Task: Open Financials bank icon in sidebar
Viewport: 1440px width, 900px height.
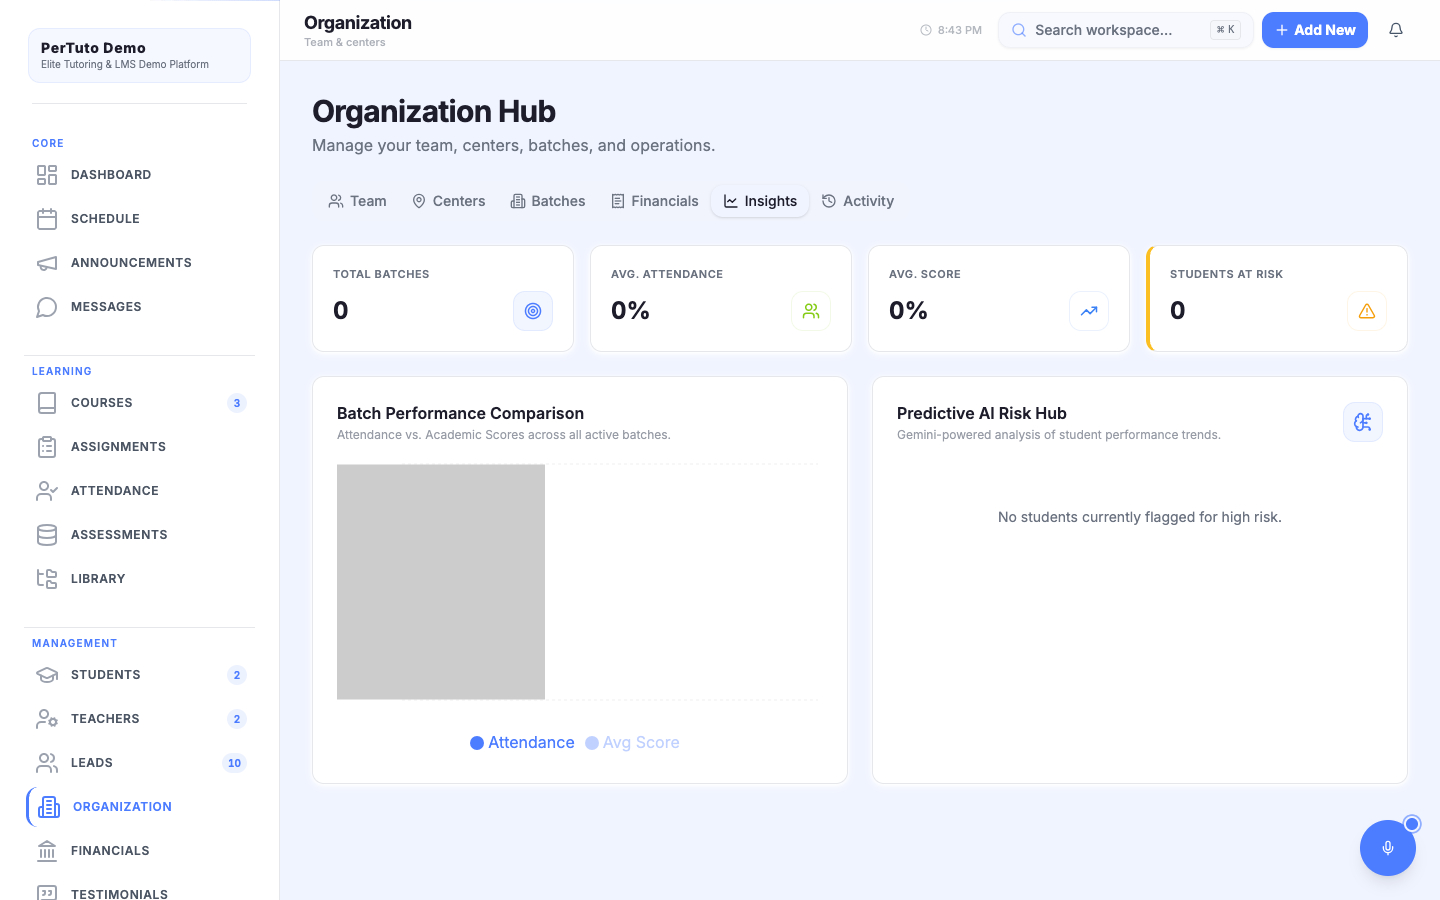Action: tap(47, 851)
